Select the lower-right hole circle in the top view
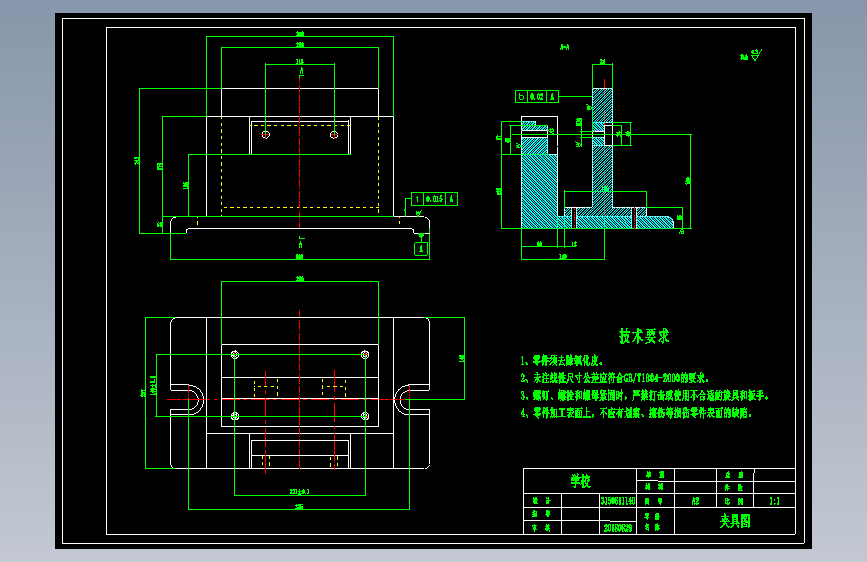 [365, 416]
